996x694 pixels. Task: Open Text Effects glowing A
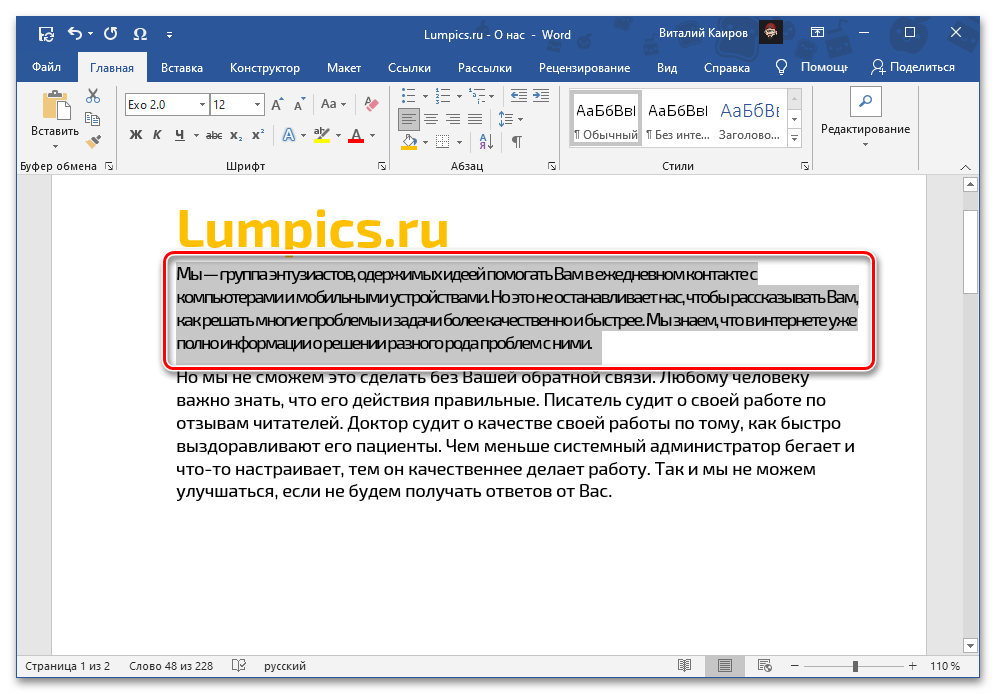pyautogui.click(x=289, y=135)
